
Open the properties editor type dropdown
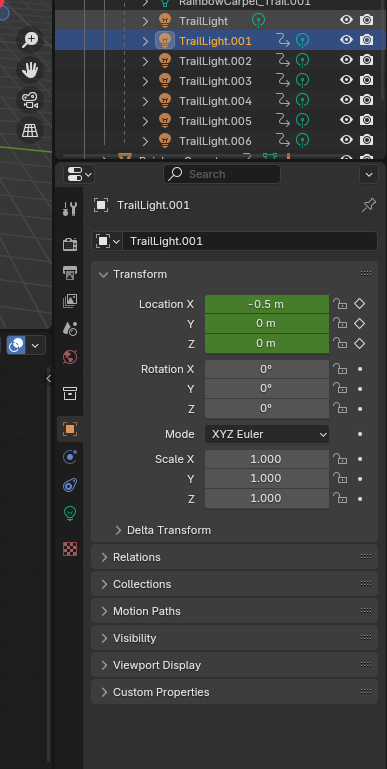click(79, 174)
